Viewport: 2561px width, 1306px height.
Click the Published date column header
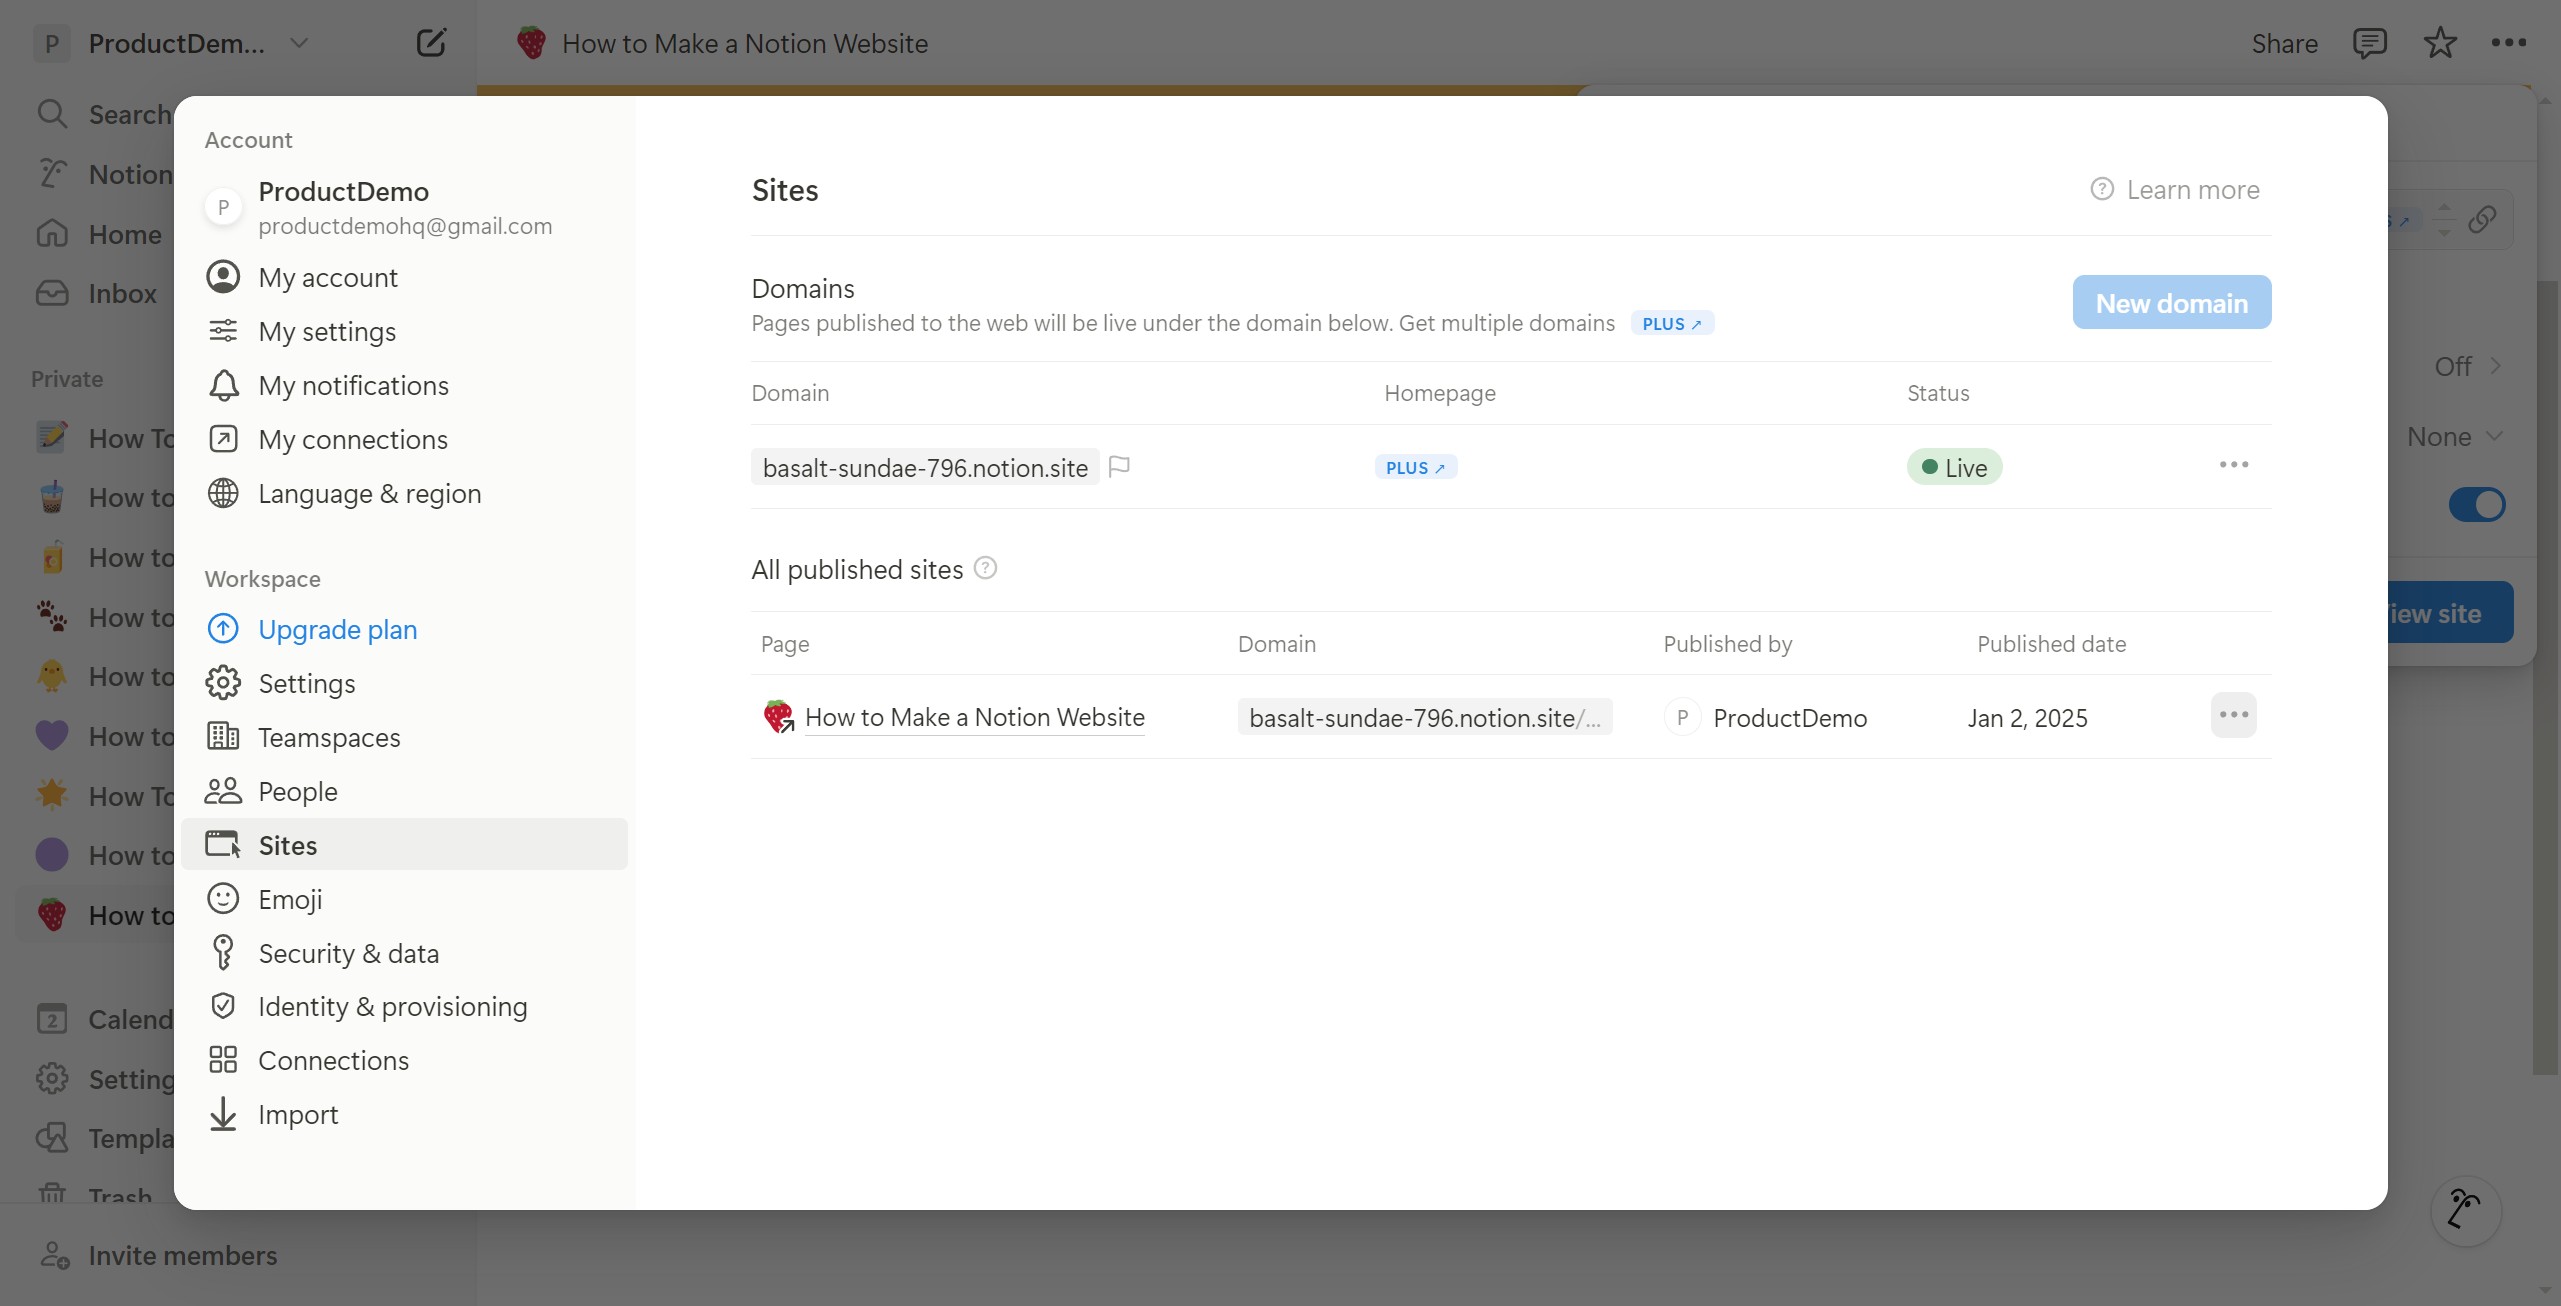pyautogui.click(x=2051, y=644)
